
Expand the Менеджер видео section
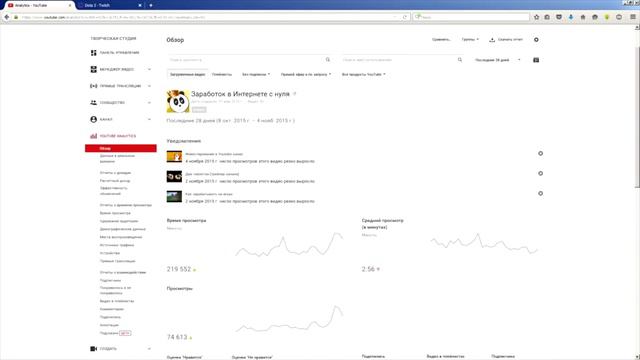coord(149,69)
